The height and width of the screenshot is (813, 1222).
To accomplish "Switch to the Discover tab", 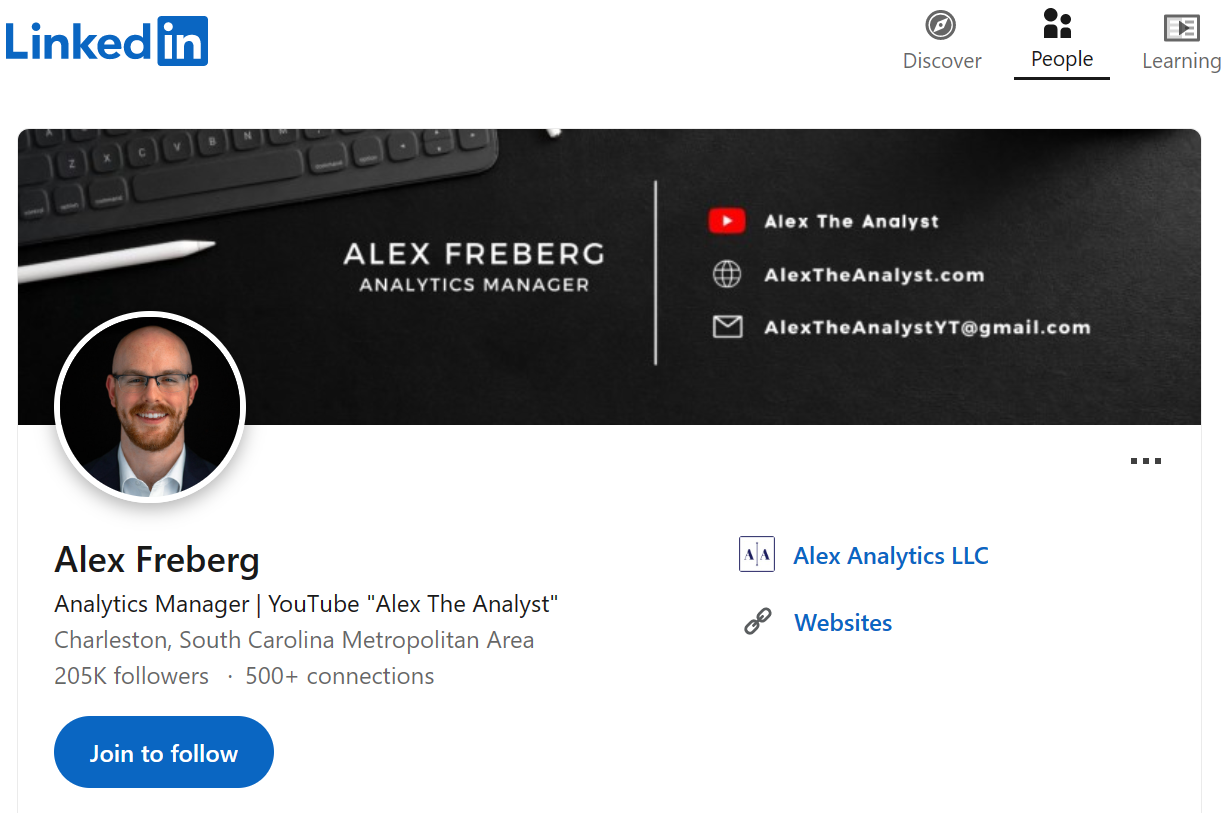I will (942, 61).
